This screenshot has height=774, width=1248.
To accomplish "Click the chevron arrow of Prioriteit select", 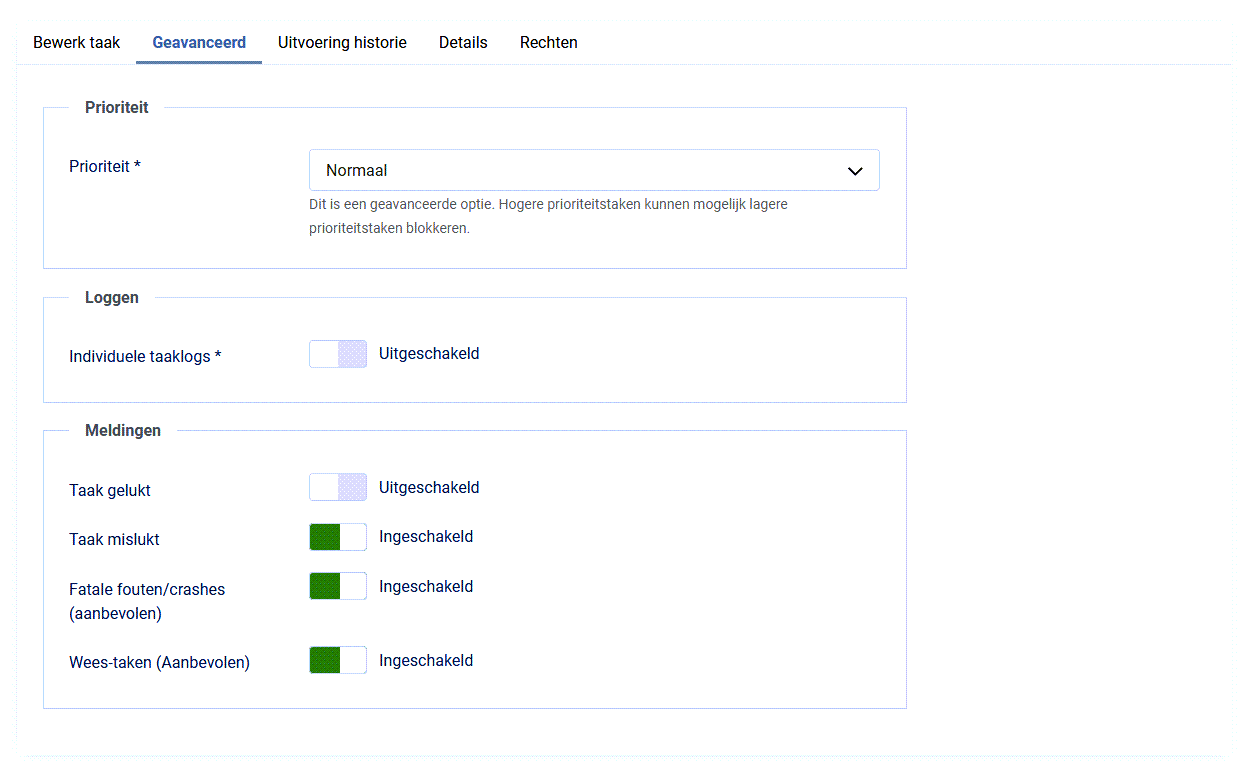I will [x=855, y=171].
